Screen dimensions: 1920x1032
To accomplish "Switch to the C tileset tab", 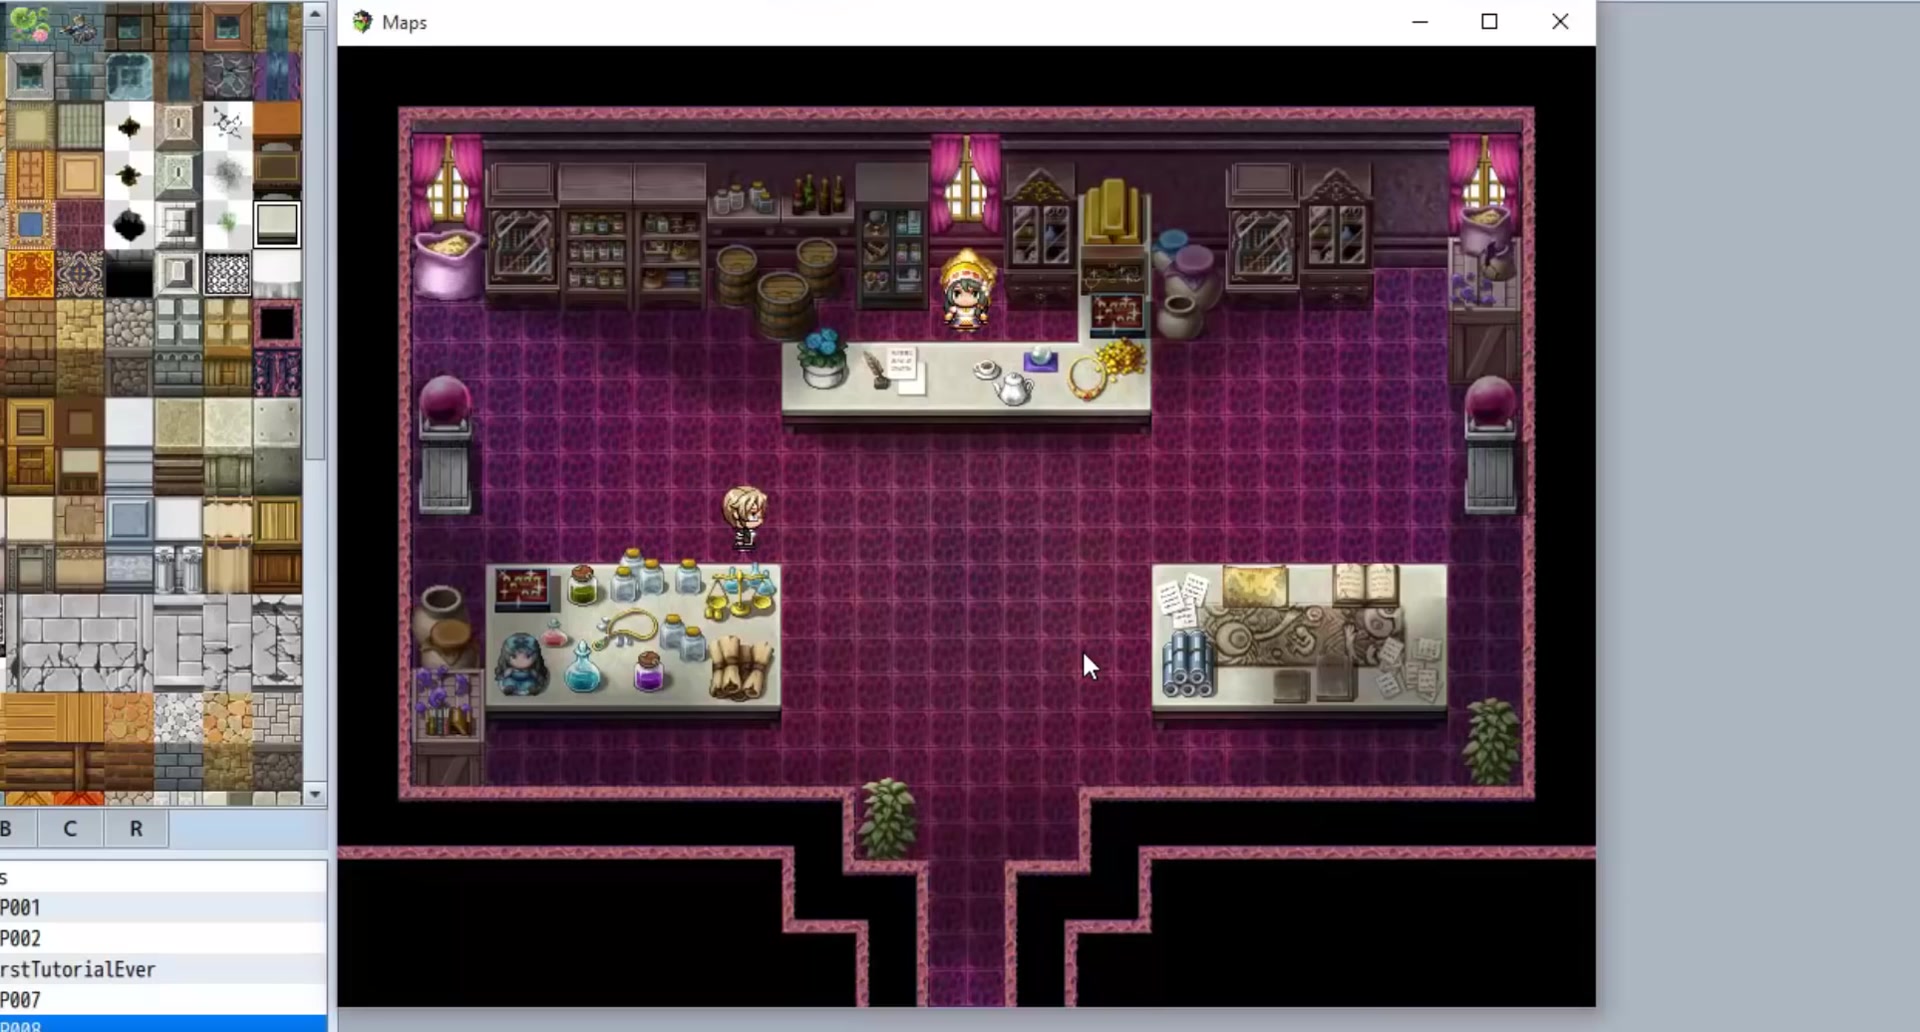I will tap(69, 828).
